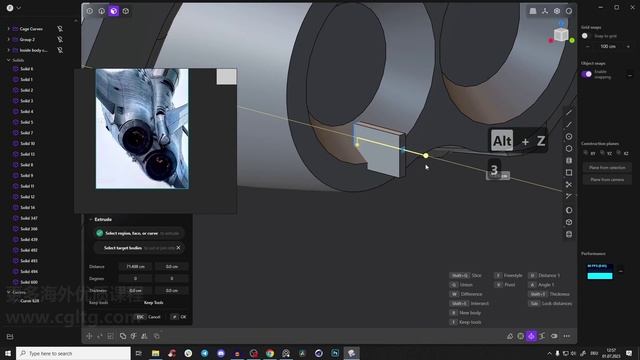Increase grid snap size plus button
Screen dimensions: 640x360
pos(628,47)
